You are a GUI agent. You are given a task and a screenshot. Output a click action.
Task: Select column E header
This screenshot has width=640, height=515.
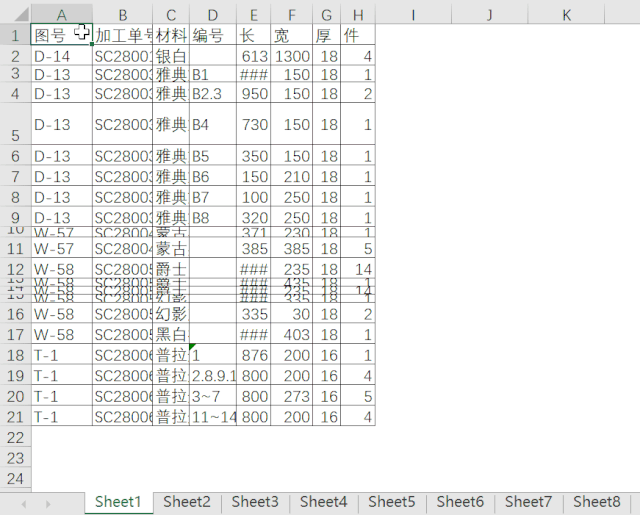click(x=253, y=15)
